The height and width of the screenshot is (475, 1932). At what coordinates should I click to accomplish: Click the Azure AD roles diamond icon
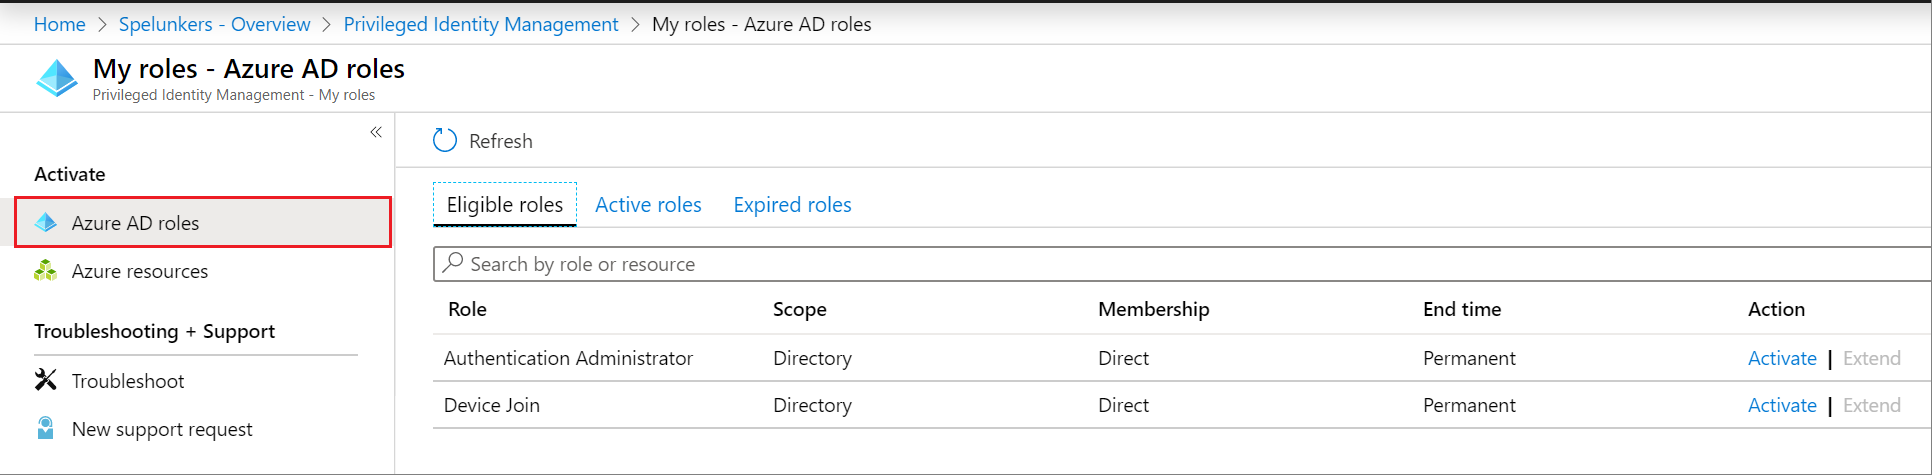pos(46,223)
